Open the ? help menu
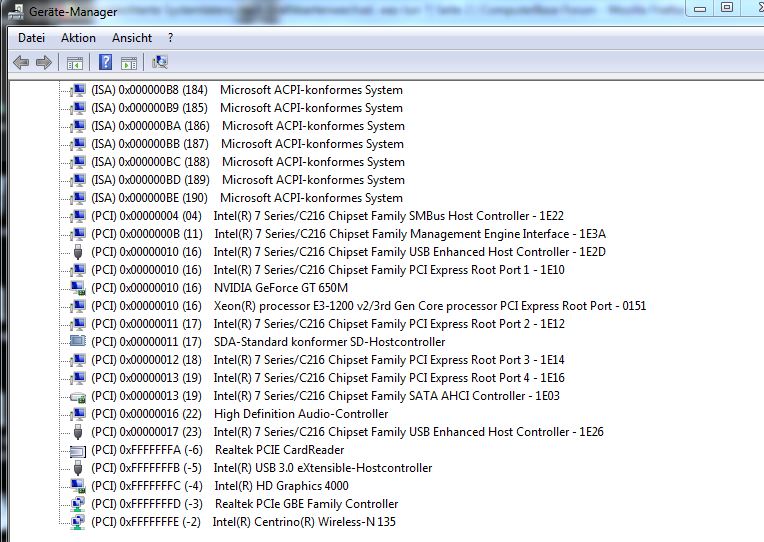 point(170,38)
